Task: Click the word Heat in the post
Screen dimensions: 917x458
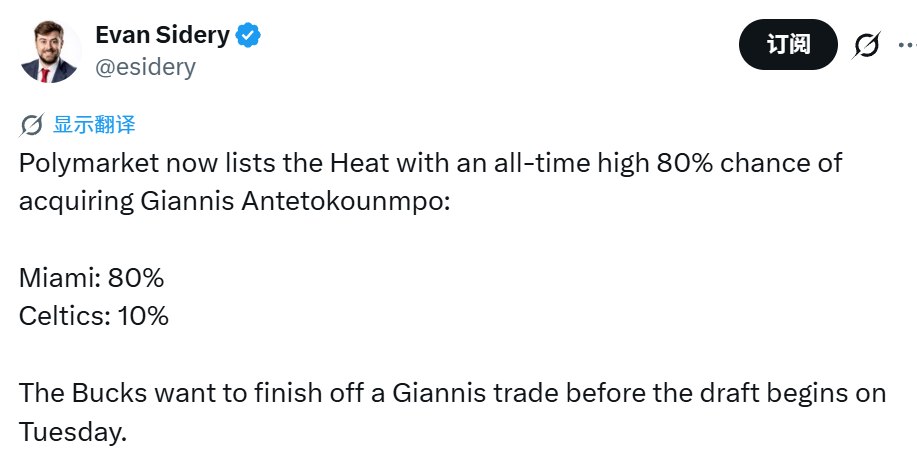Action: point(359,163)
